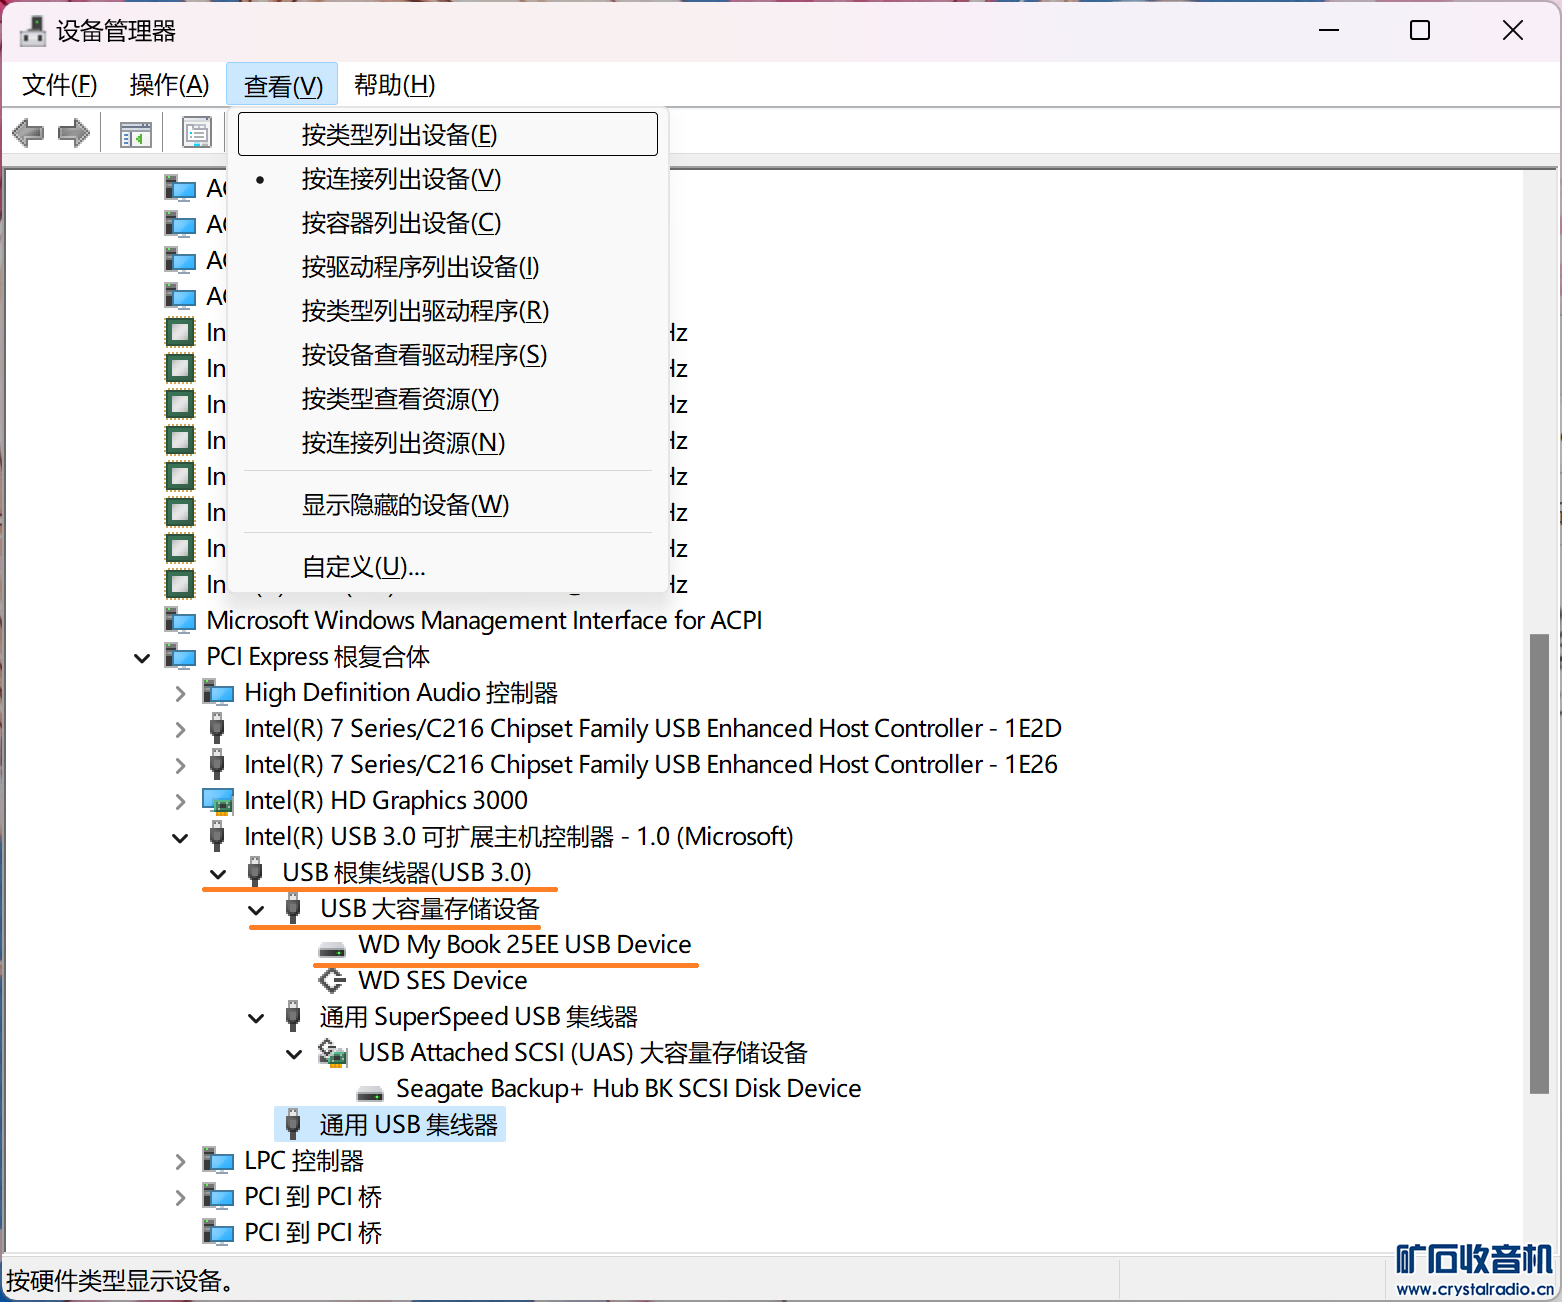The image size is (1562, 1302).
Task: Click the 通用 SuperSpeed USB 集线器 icon
Action: click(x=293, y=1016)
